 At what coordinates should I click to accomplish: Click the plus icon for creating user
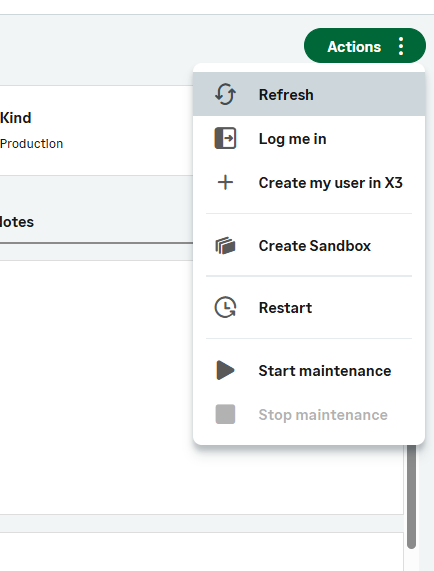(x=225, y=182)
